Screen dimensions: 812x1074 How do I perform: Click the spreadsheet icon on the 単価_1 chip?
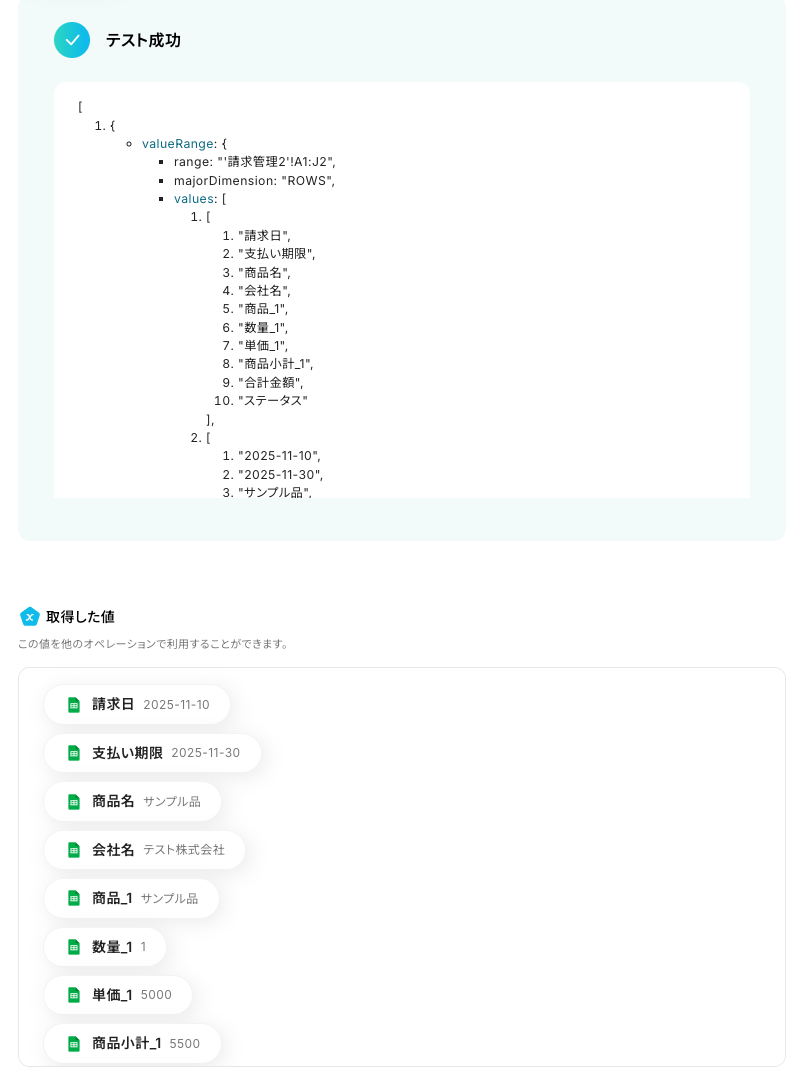(x=74, y=995)
